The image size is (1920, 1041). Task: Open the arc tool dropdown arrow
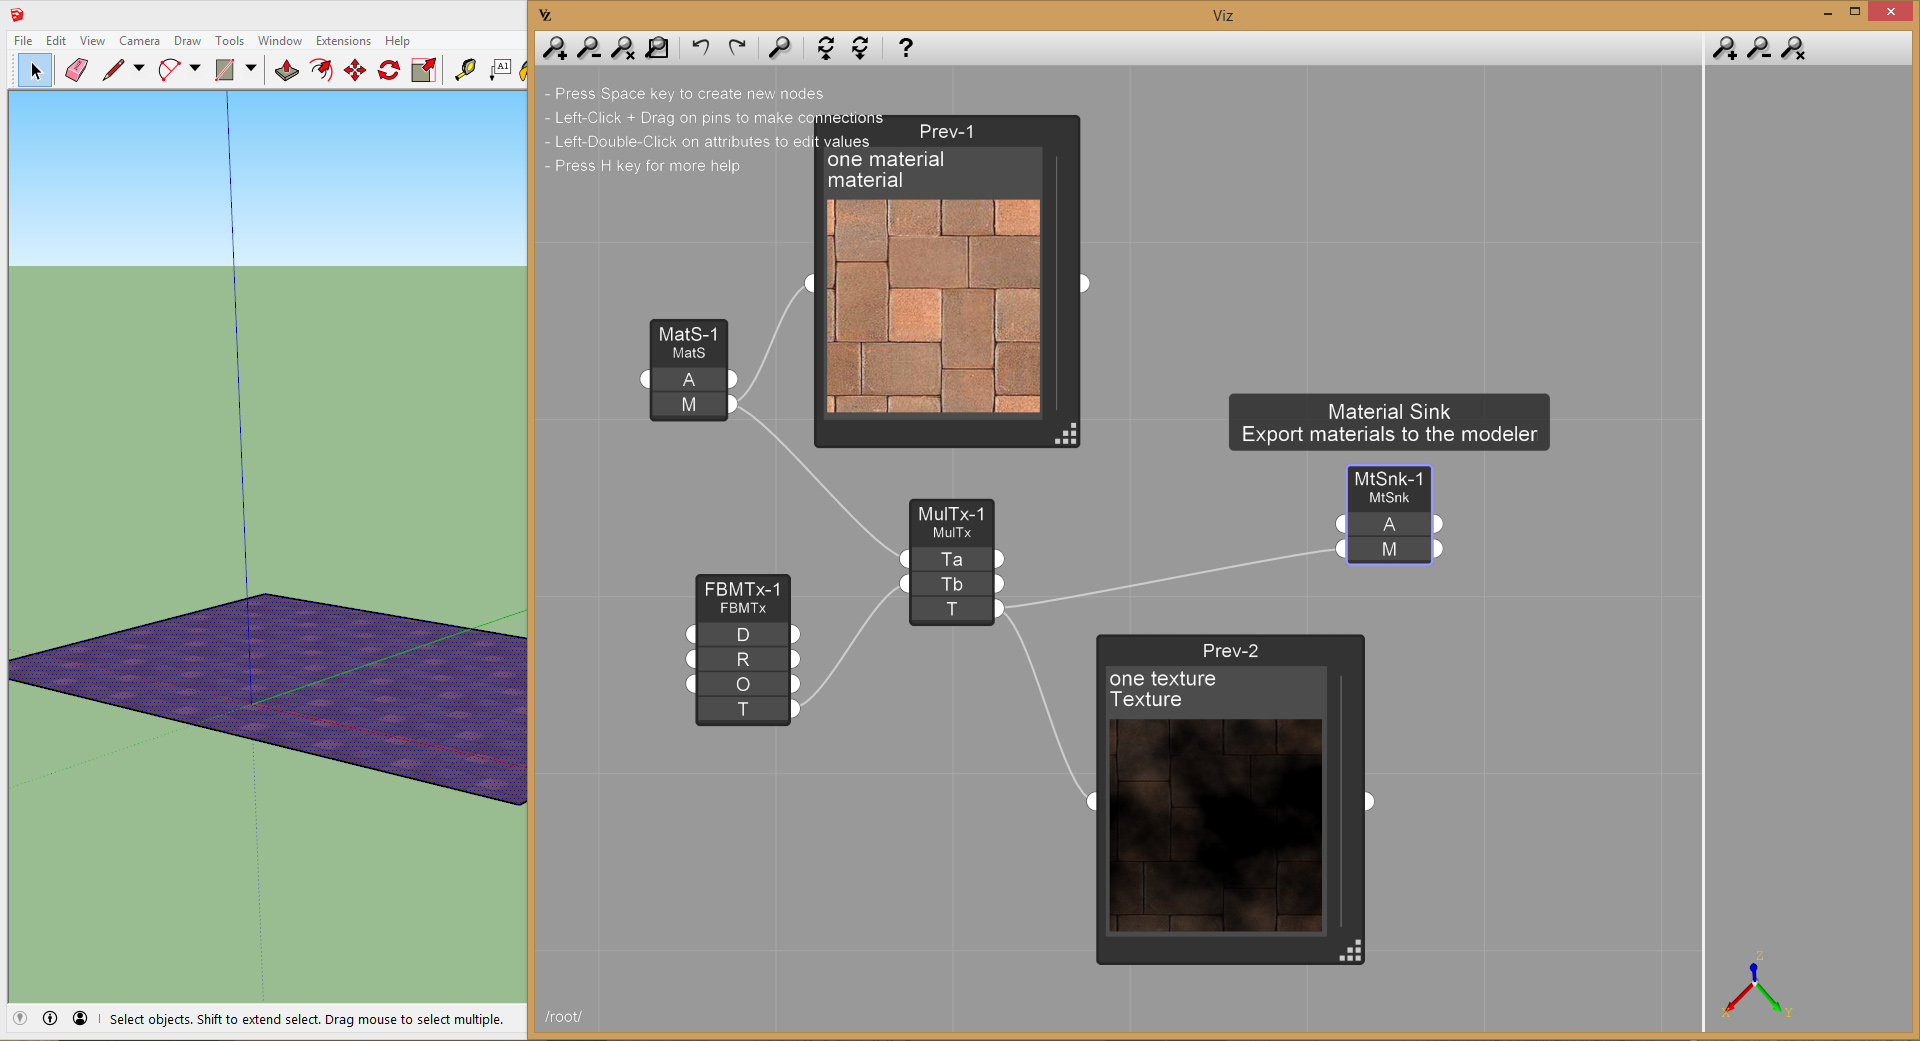195,69
